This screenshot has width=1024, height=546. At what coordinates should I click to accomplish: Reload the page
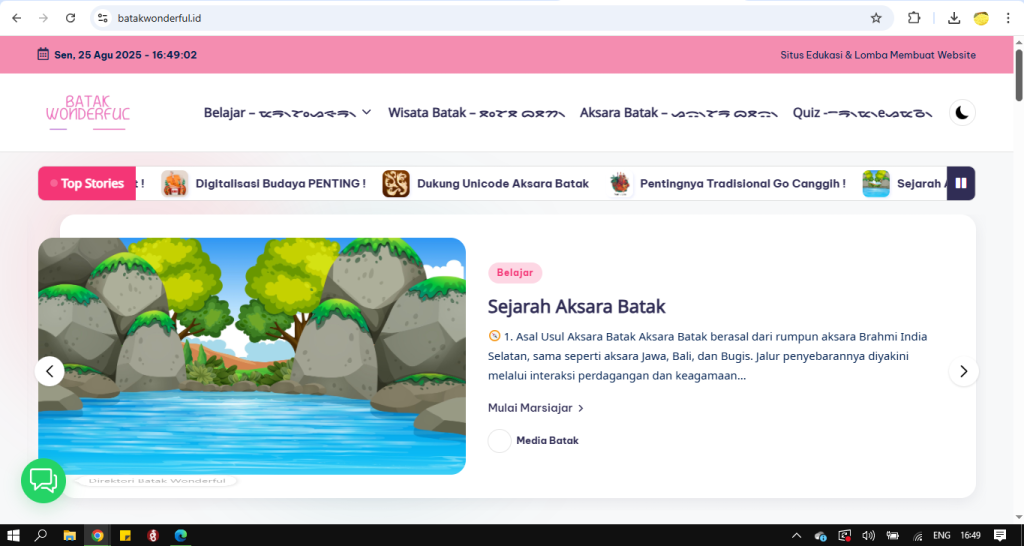click(x=70, y=18)
